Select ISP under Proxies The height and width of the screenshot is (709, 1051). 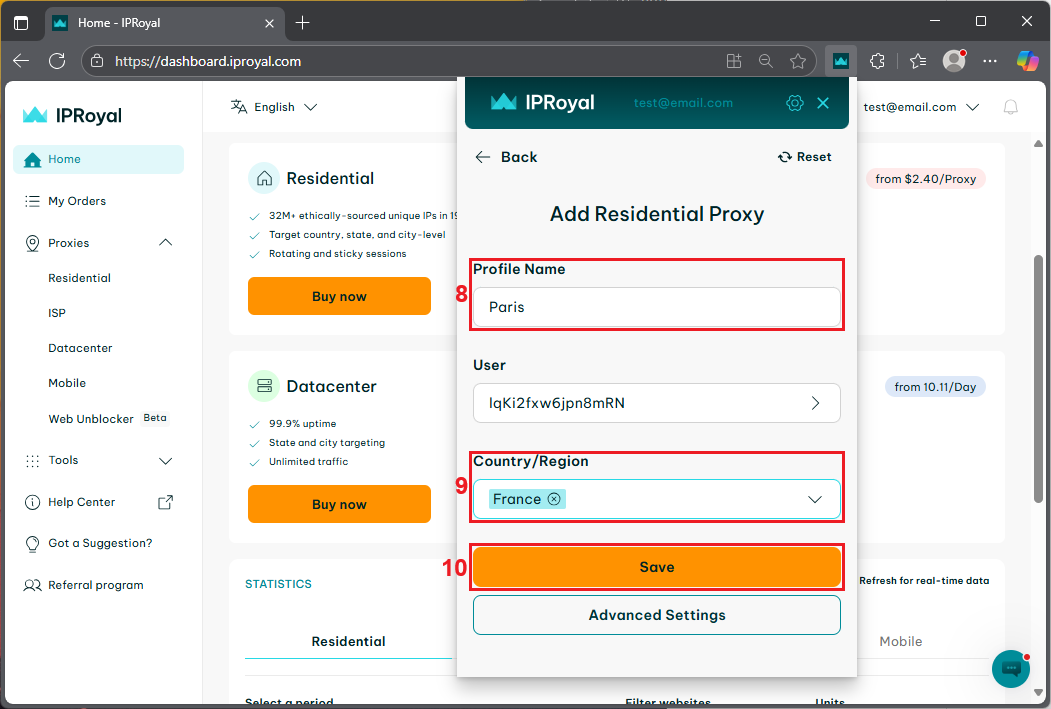57,313
